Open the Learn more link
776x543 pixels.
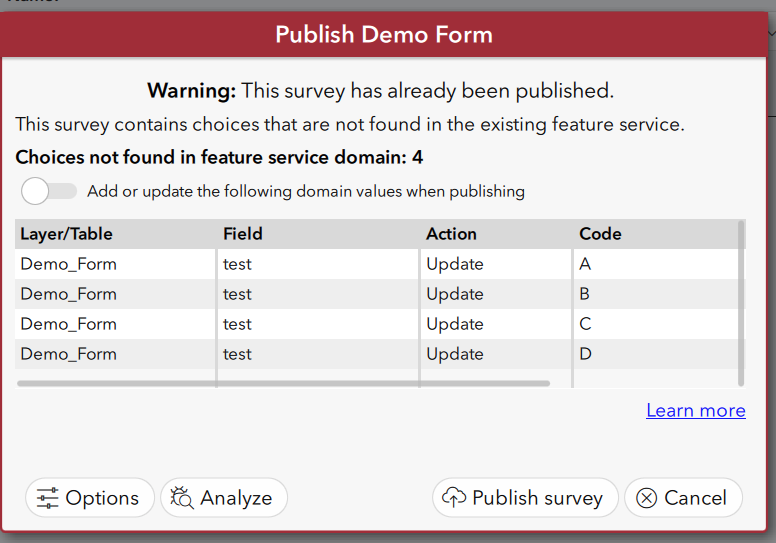tap(695, 410)
